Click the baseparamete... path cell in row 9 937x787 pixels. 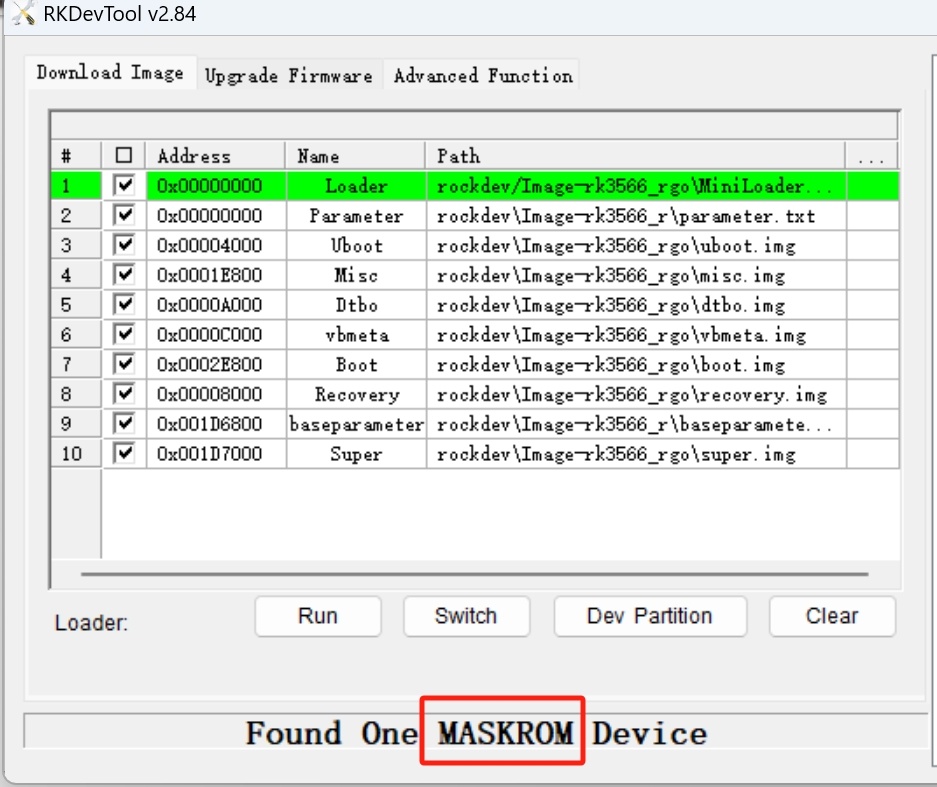click(636, 425)
